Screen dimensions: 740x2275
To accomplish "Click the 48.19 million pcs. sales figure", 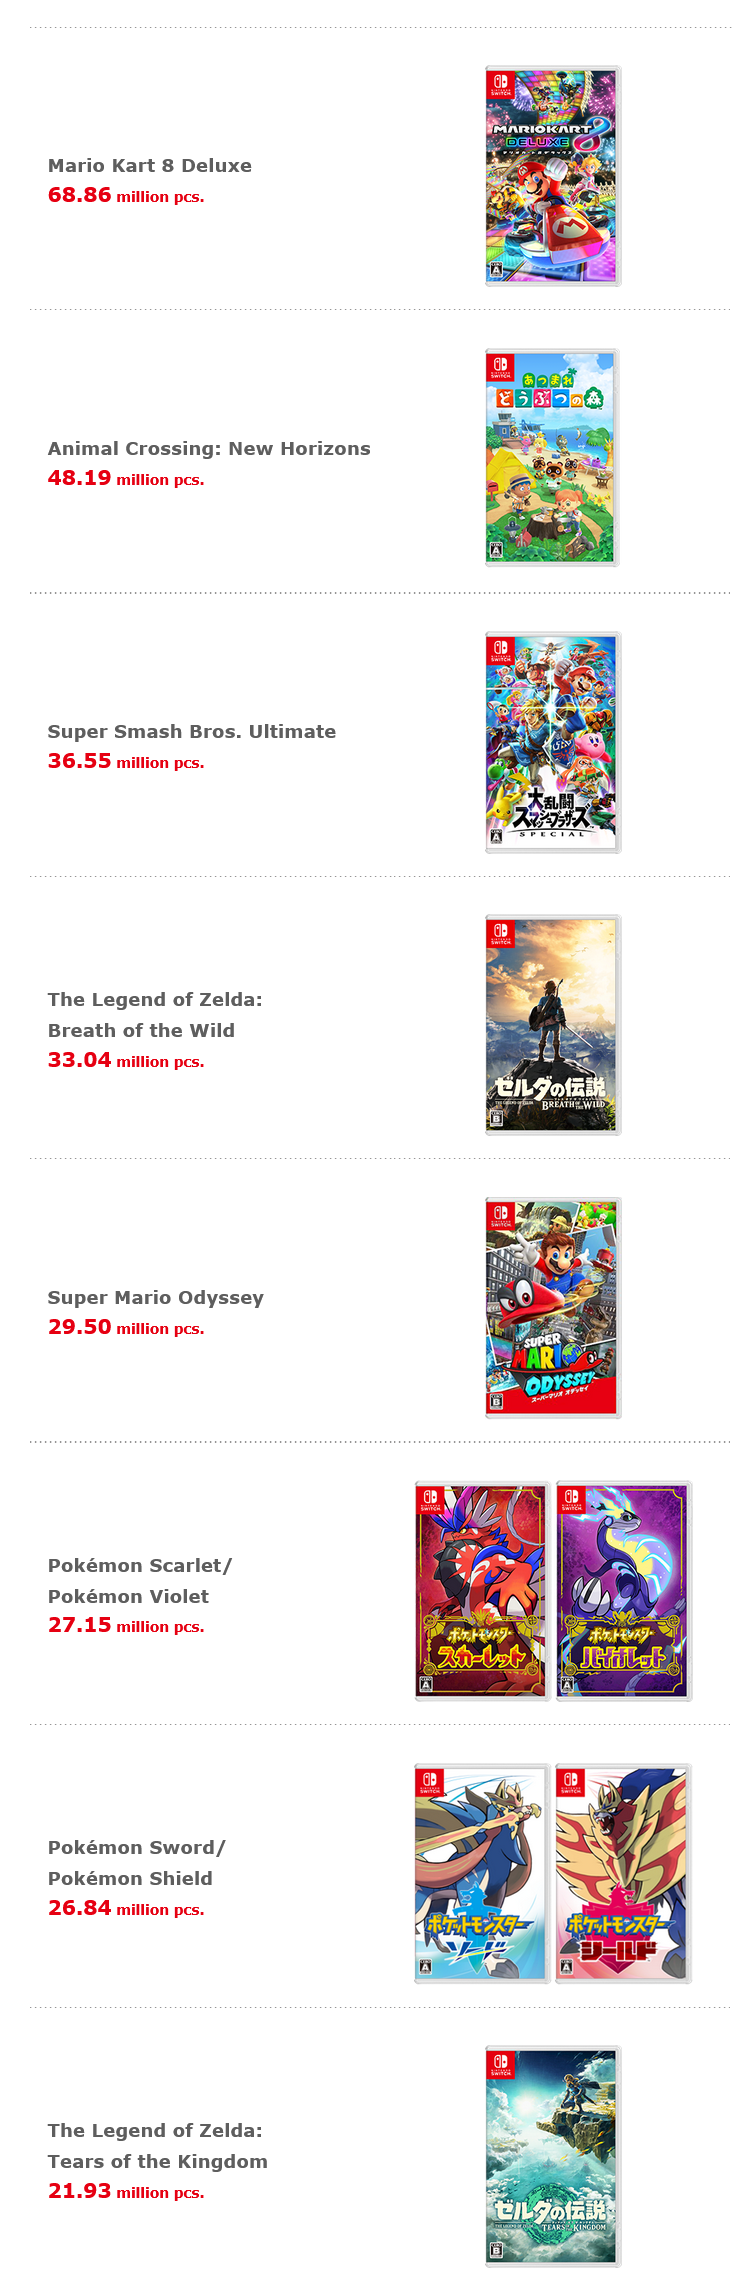I will coord(126,479).
